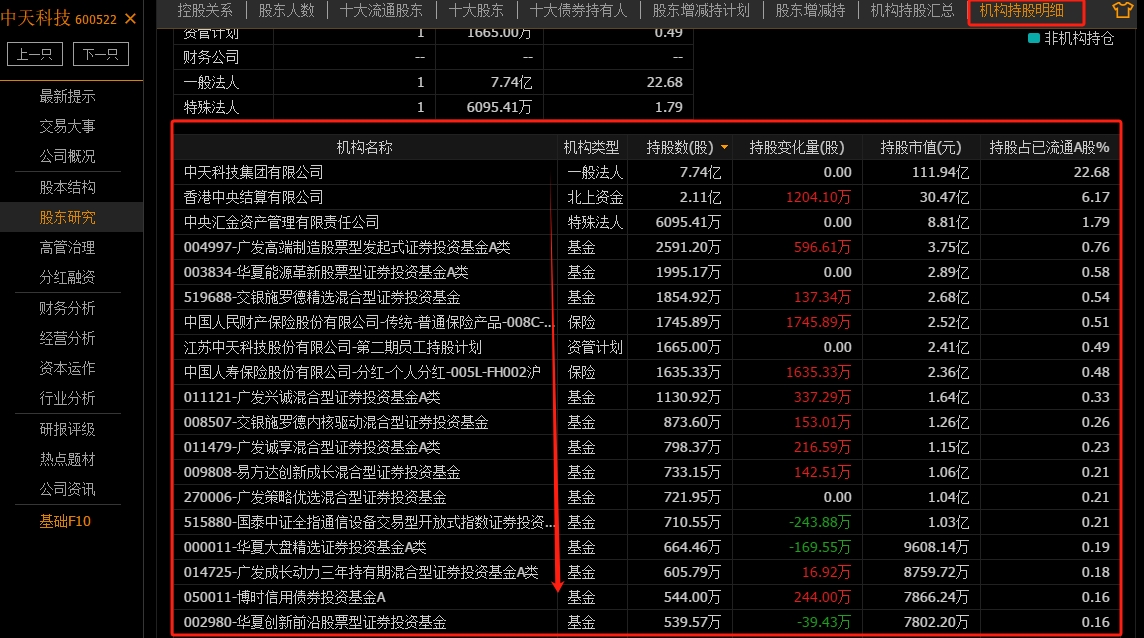Select fund 008507-交银施罗德内核驱动 row
1144x638 pixels.
pyautogui.click(x=646, y=422)
